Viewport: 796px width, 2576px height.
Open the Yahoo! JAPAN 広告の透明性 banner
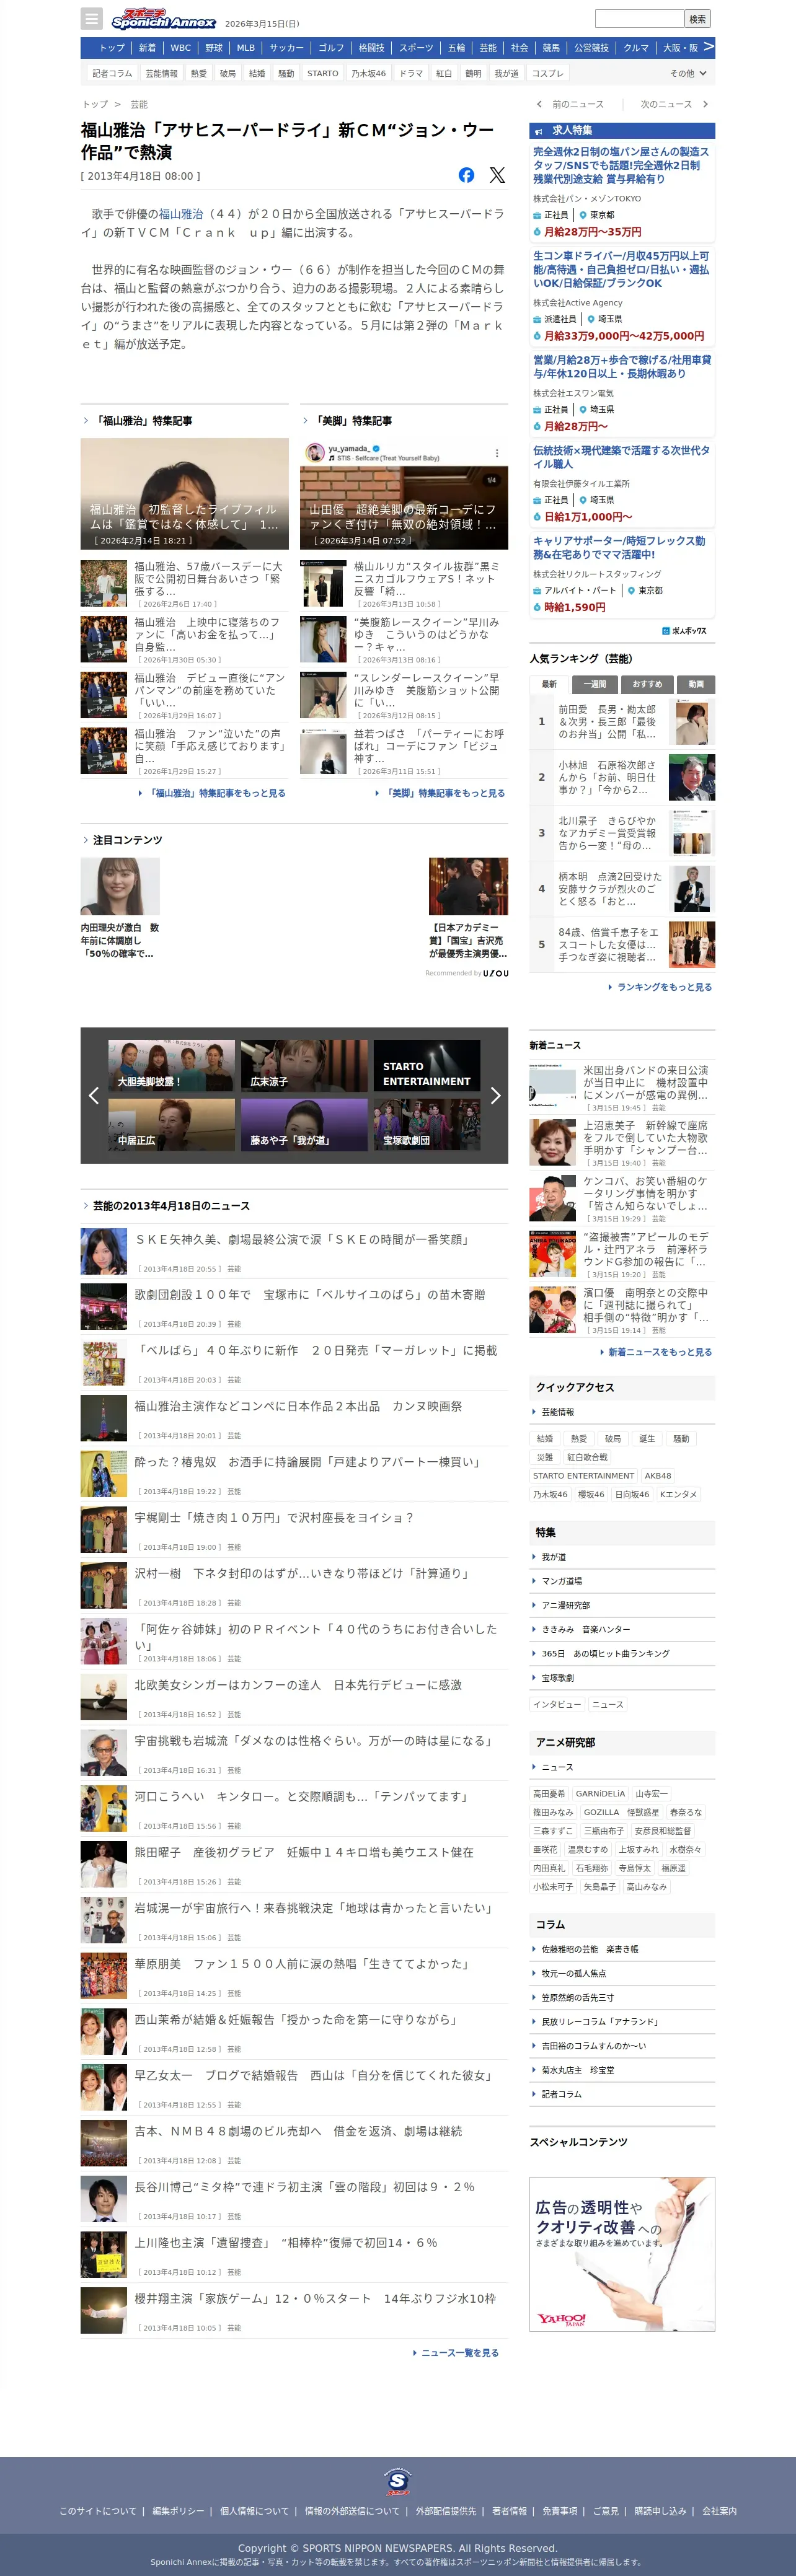[622, 2254]
